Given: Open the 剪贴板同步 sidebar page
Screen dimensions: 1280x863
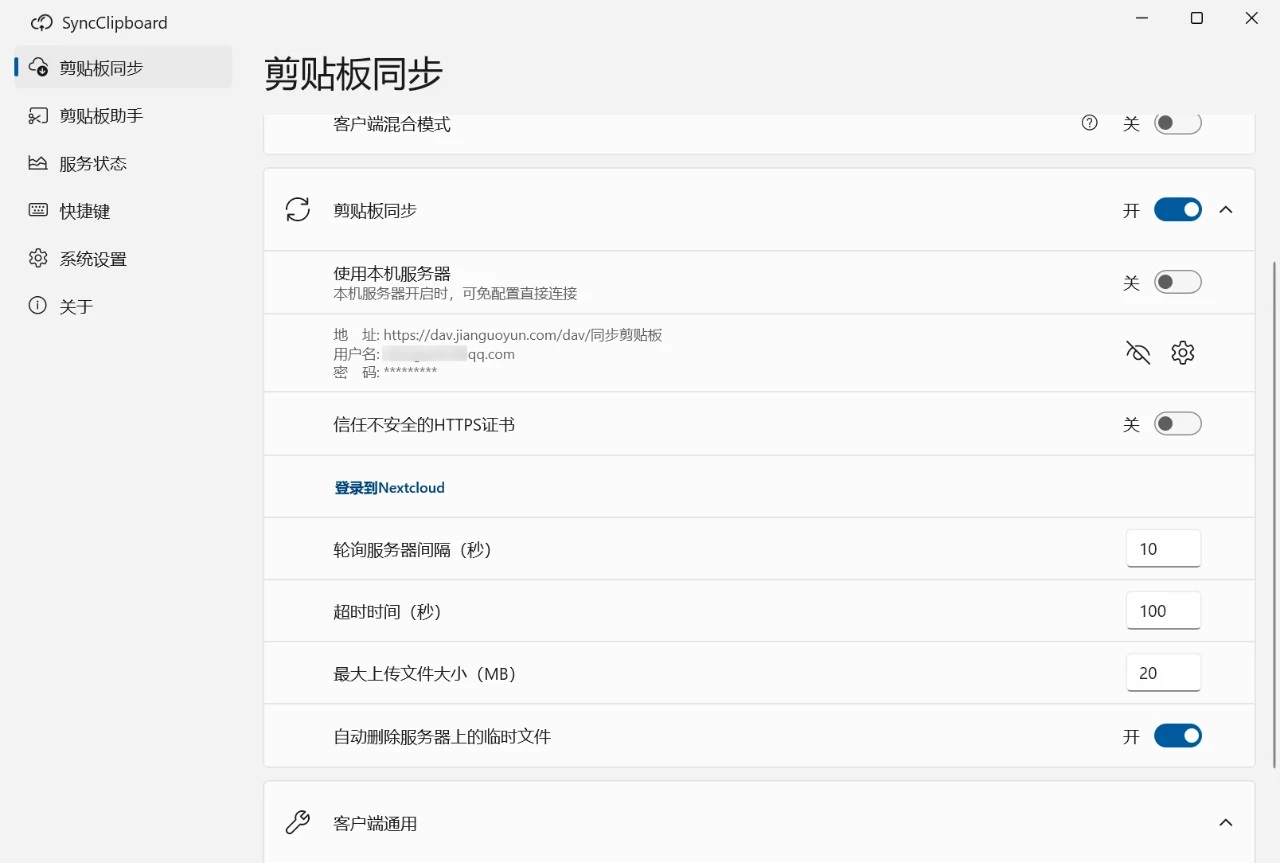Looking at the screenshot, I should click(123, 67).
